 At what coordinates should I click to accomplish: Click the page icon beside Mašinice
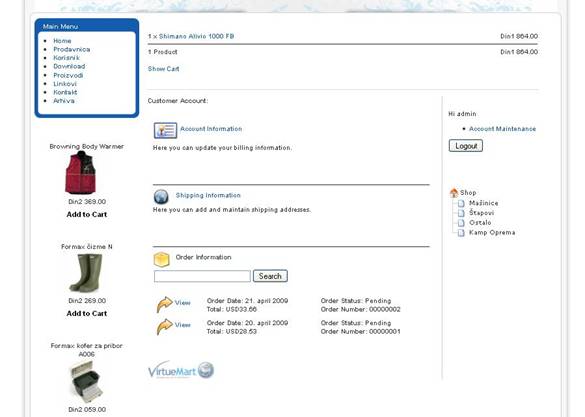pyautogui.click(x=461, y=203)
